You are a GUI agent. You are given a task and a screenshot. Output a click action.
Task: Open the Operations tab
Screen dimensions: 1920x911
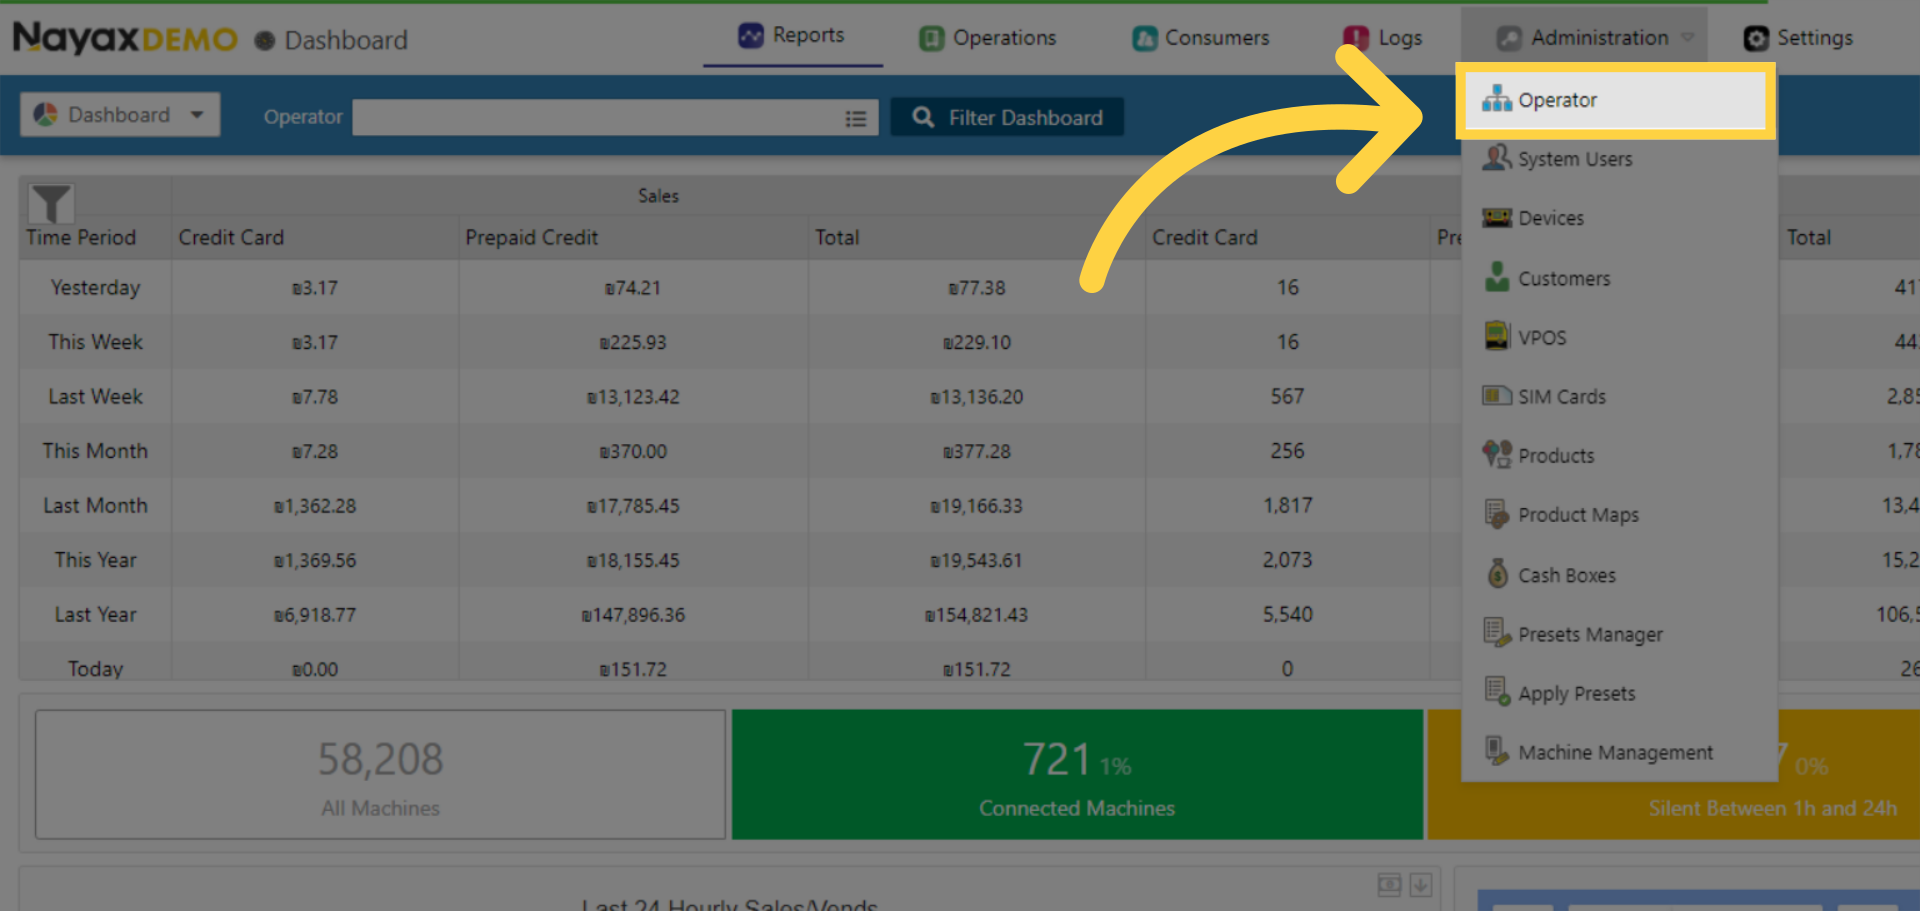(x=987, y=38)
